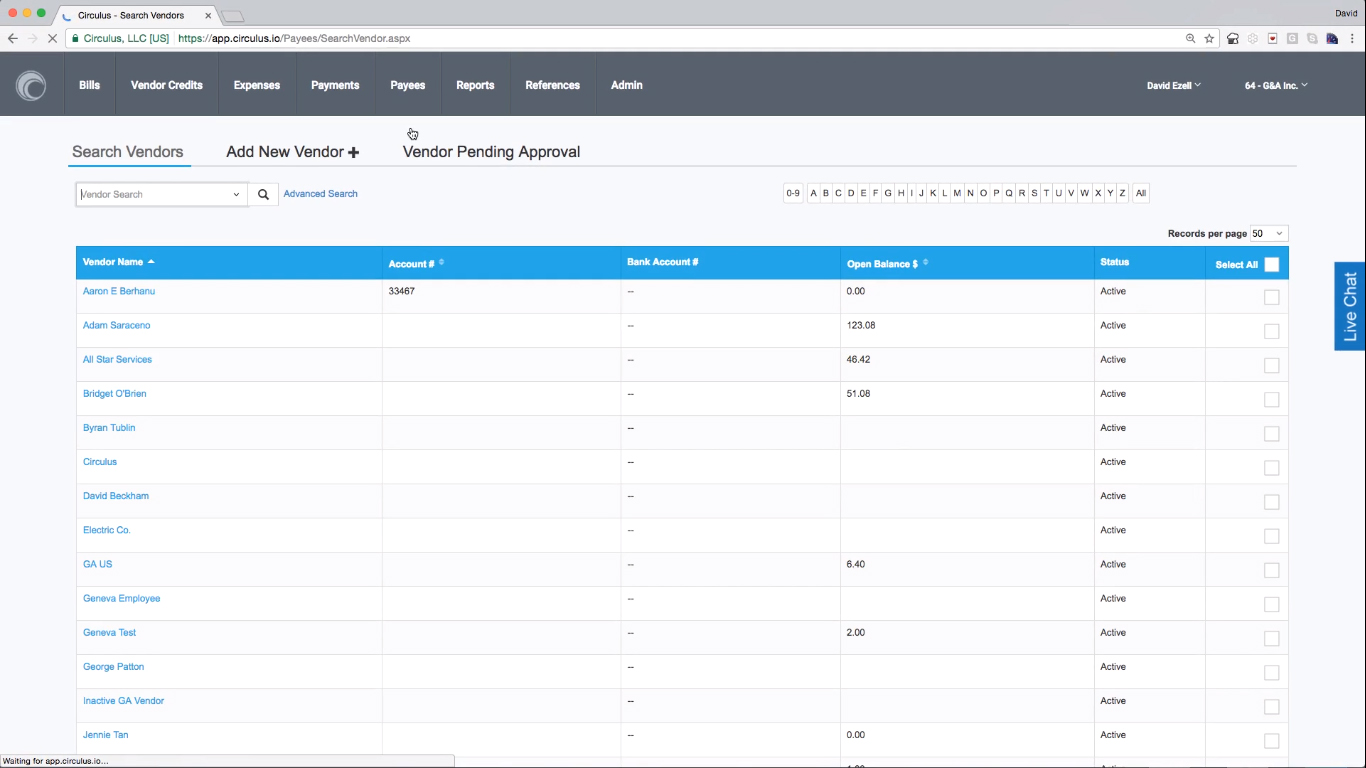Check the box for Geneva Test
The height and width of the screenshot is (768, 1366).
coord(1272,638)
